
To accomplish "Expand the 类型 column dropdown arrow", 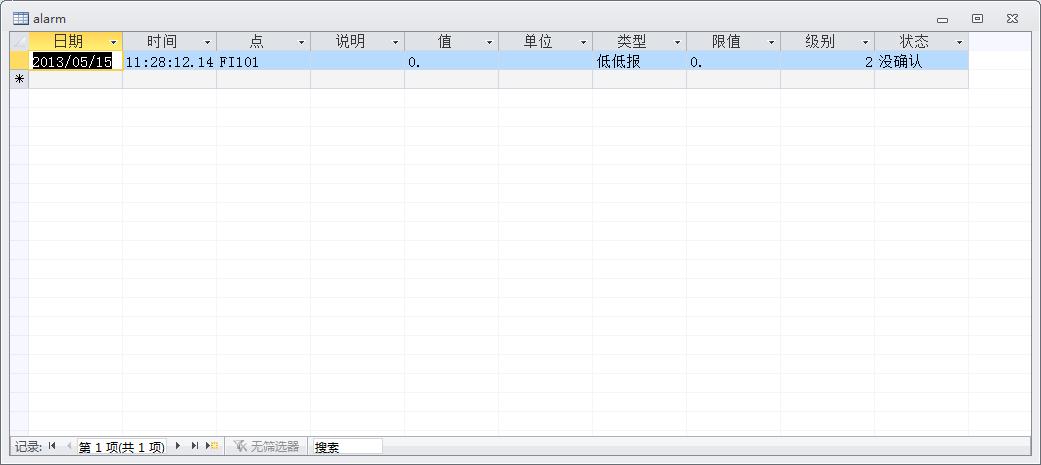I will pos(677,42).
